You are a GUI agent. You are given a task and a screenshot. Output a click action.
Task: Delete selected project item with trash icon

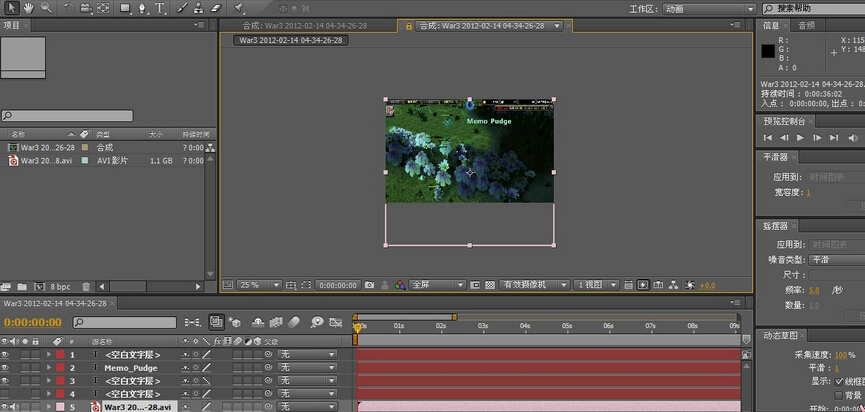(86, 286)
